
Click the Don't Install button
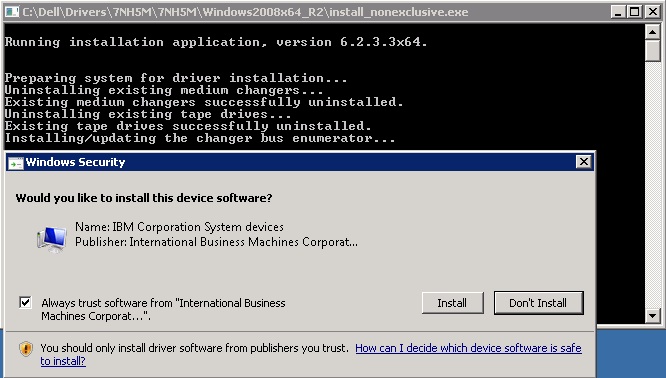point(538,303)
